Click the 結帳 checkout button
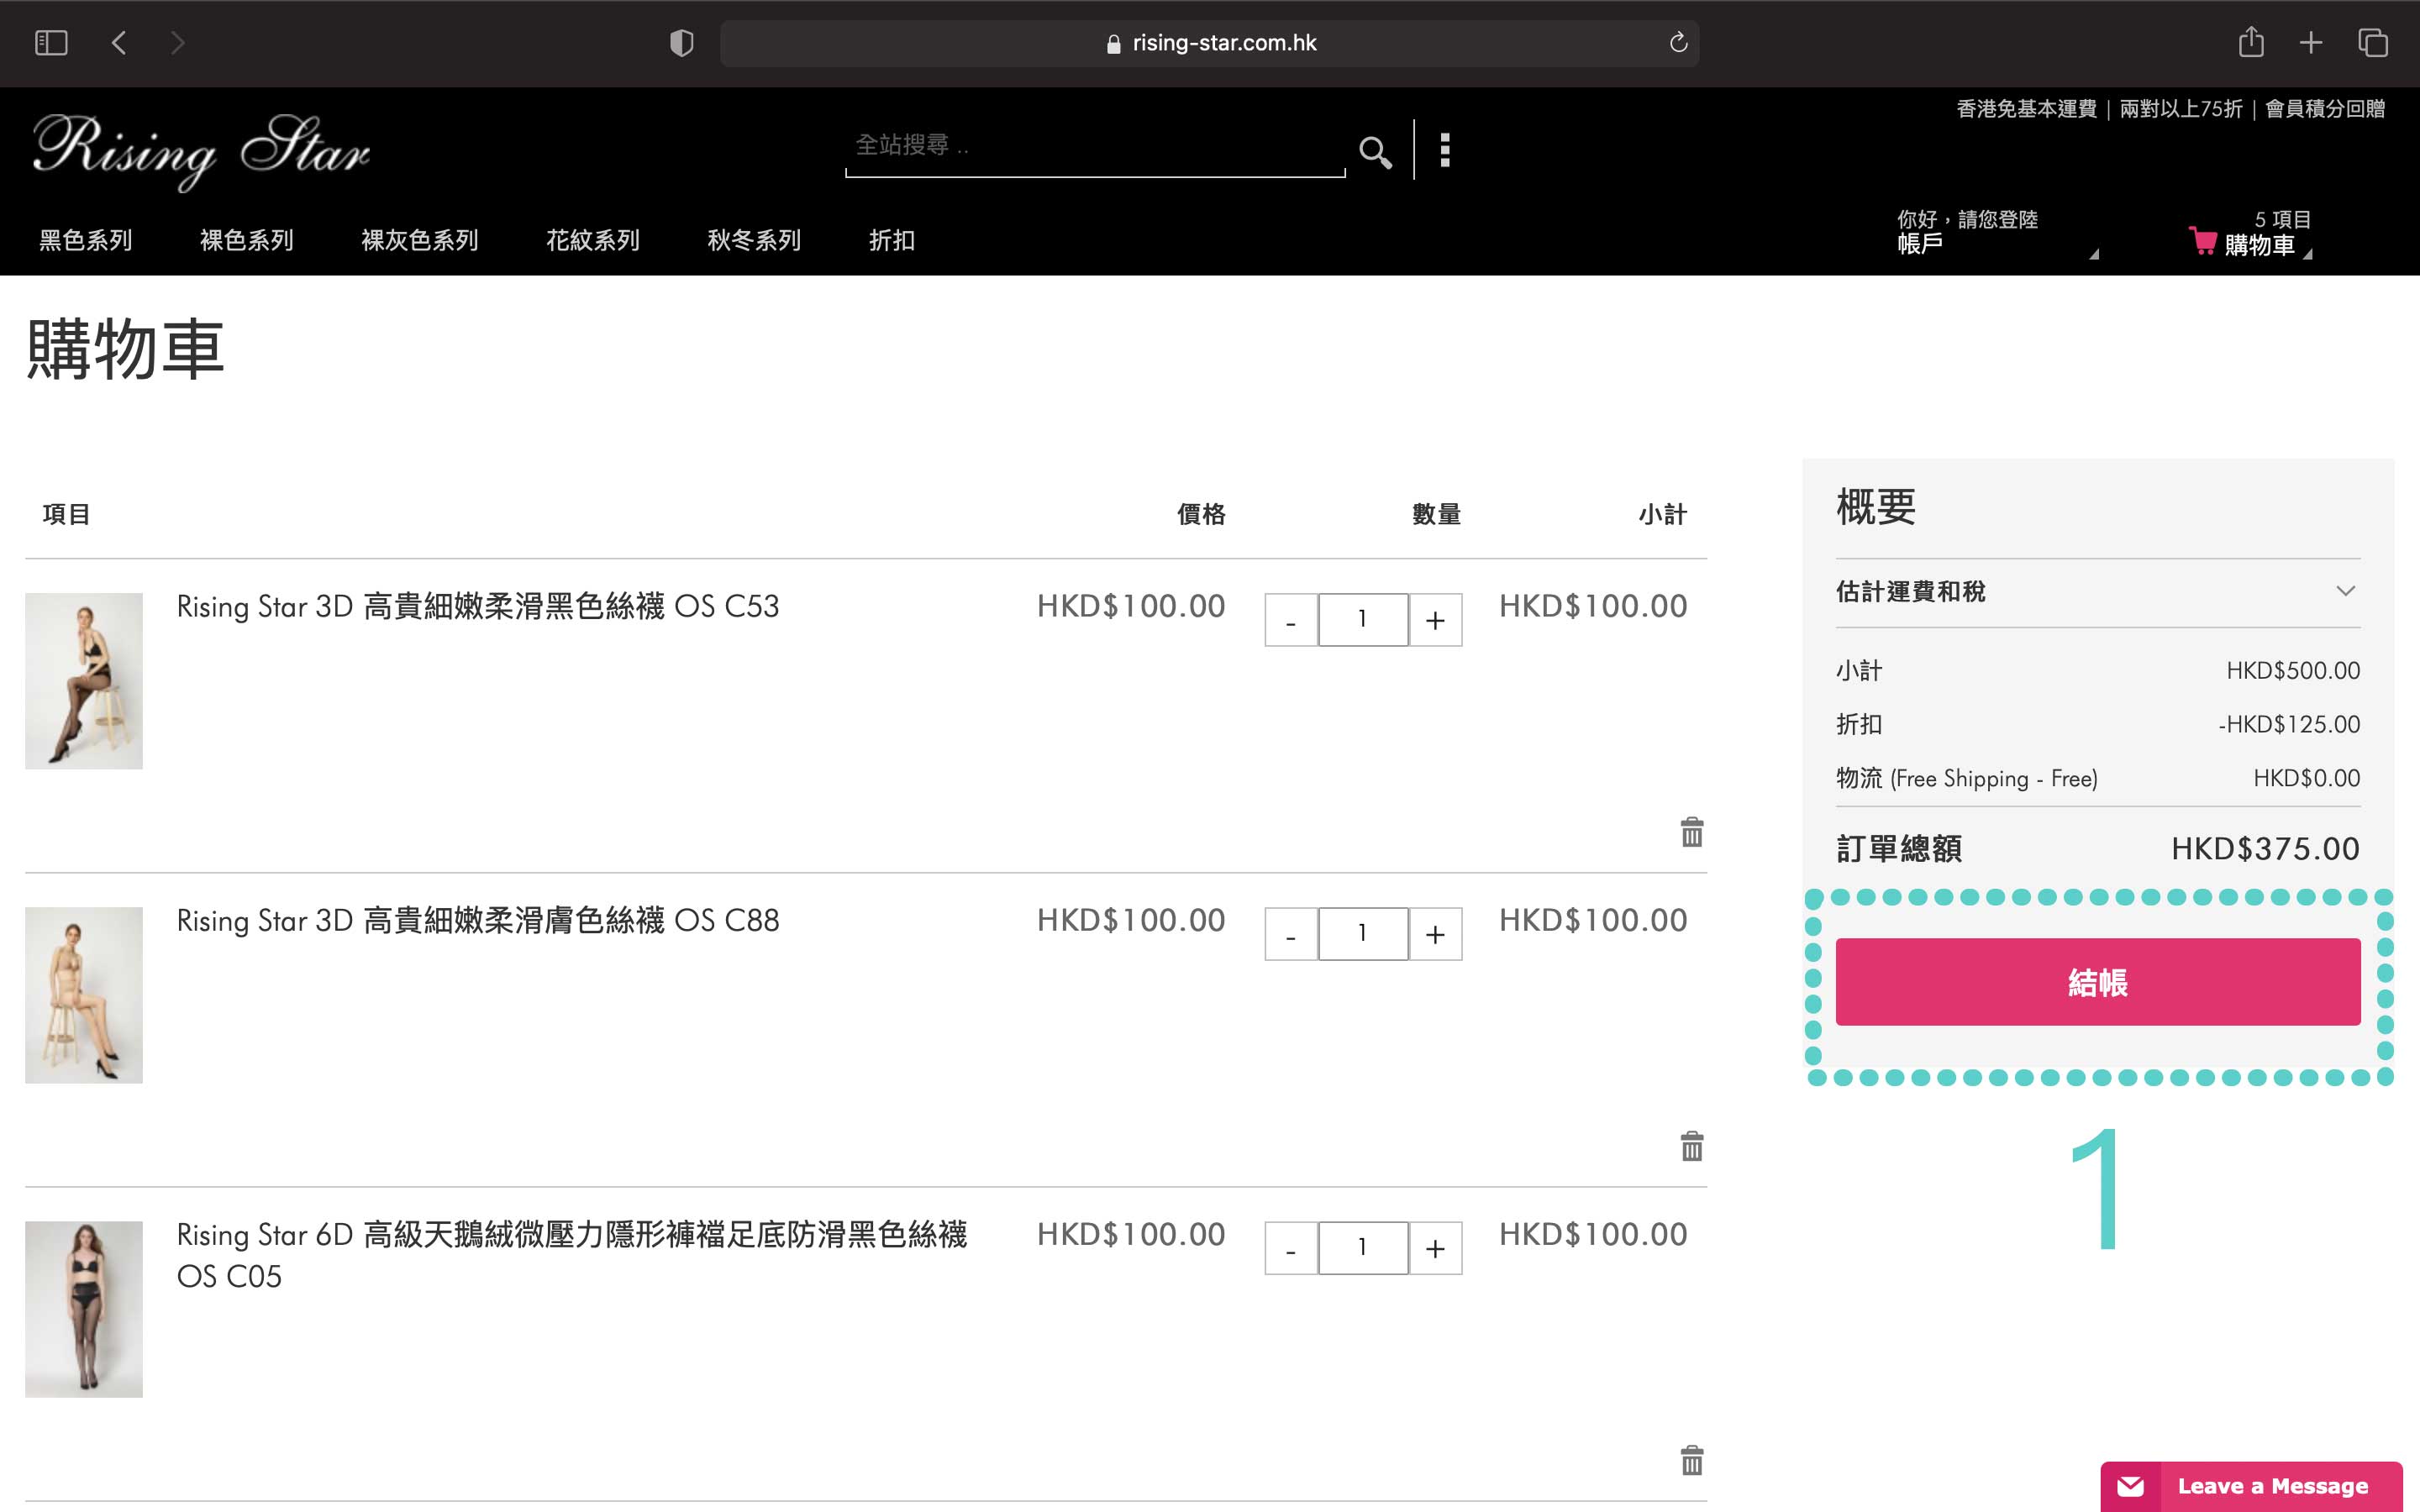 click(x=2098, y=982)
